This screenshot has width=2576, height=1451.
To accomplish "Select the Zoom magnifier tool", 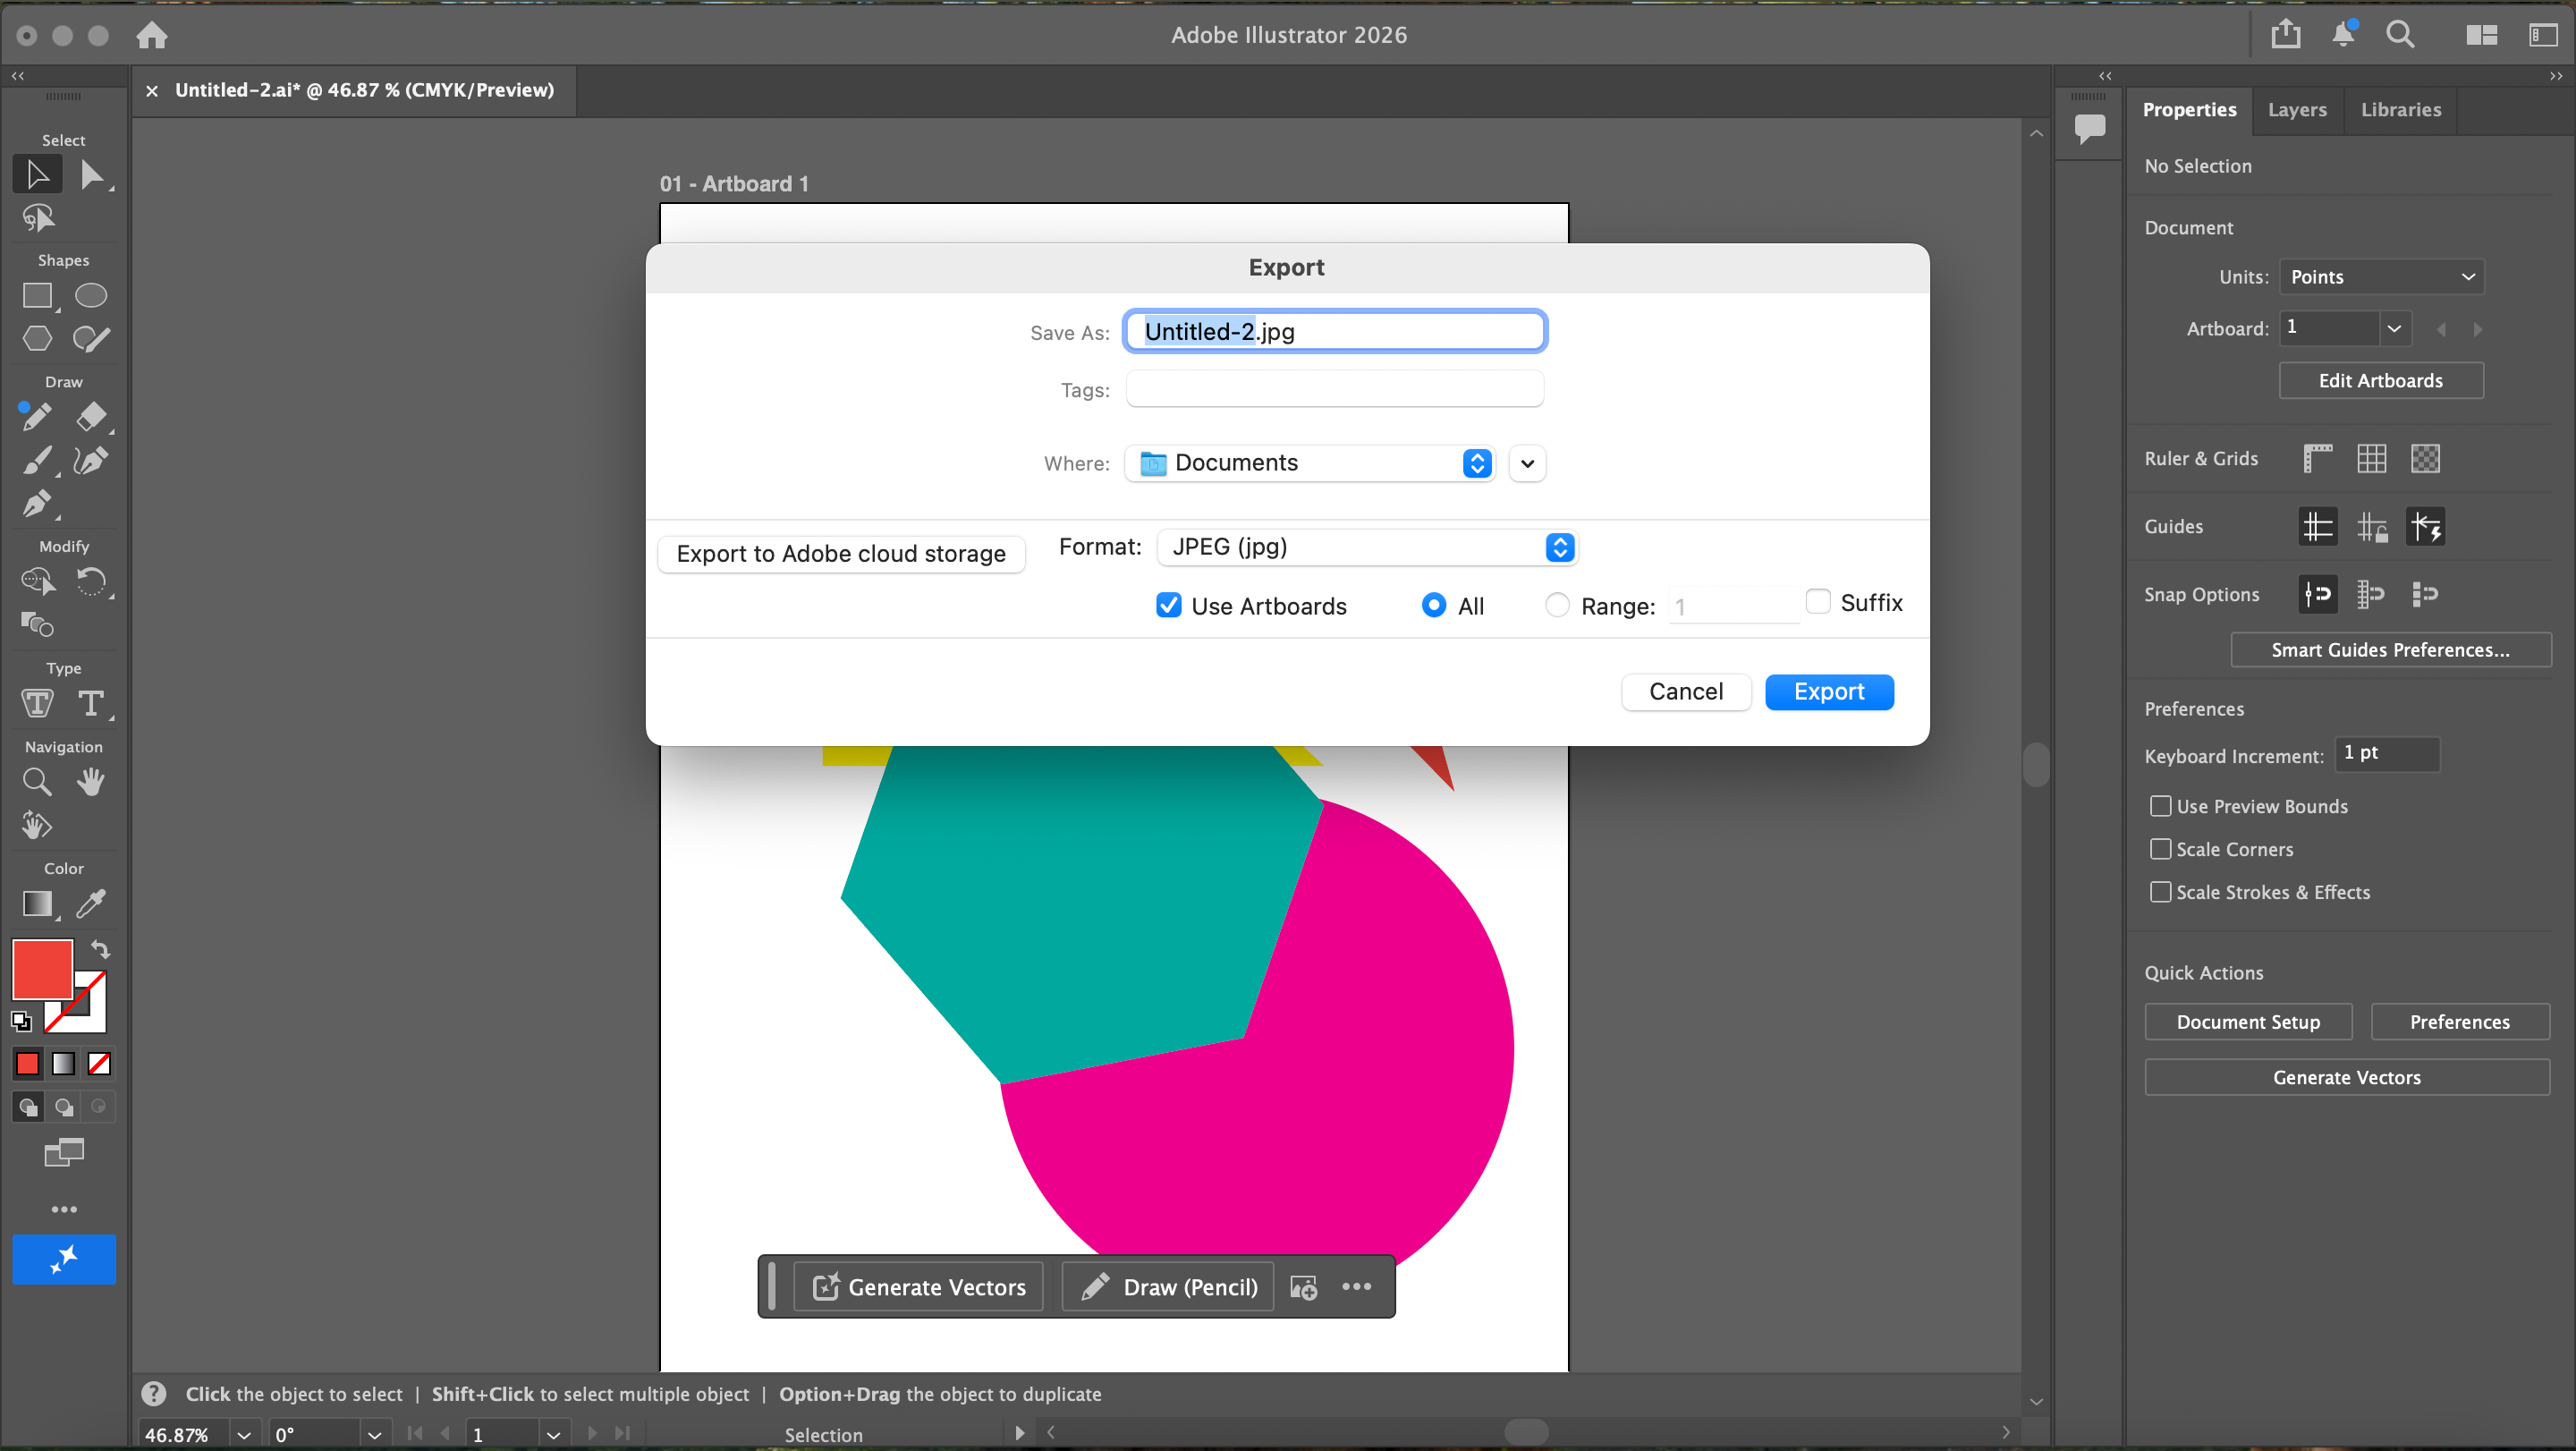I will point(37,781).
